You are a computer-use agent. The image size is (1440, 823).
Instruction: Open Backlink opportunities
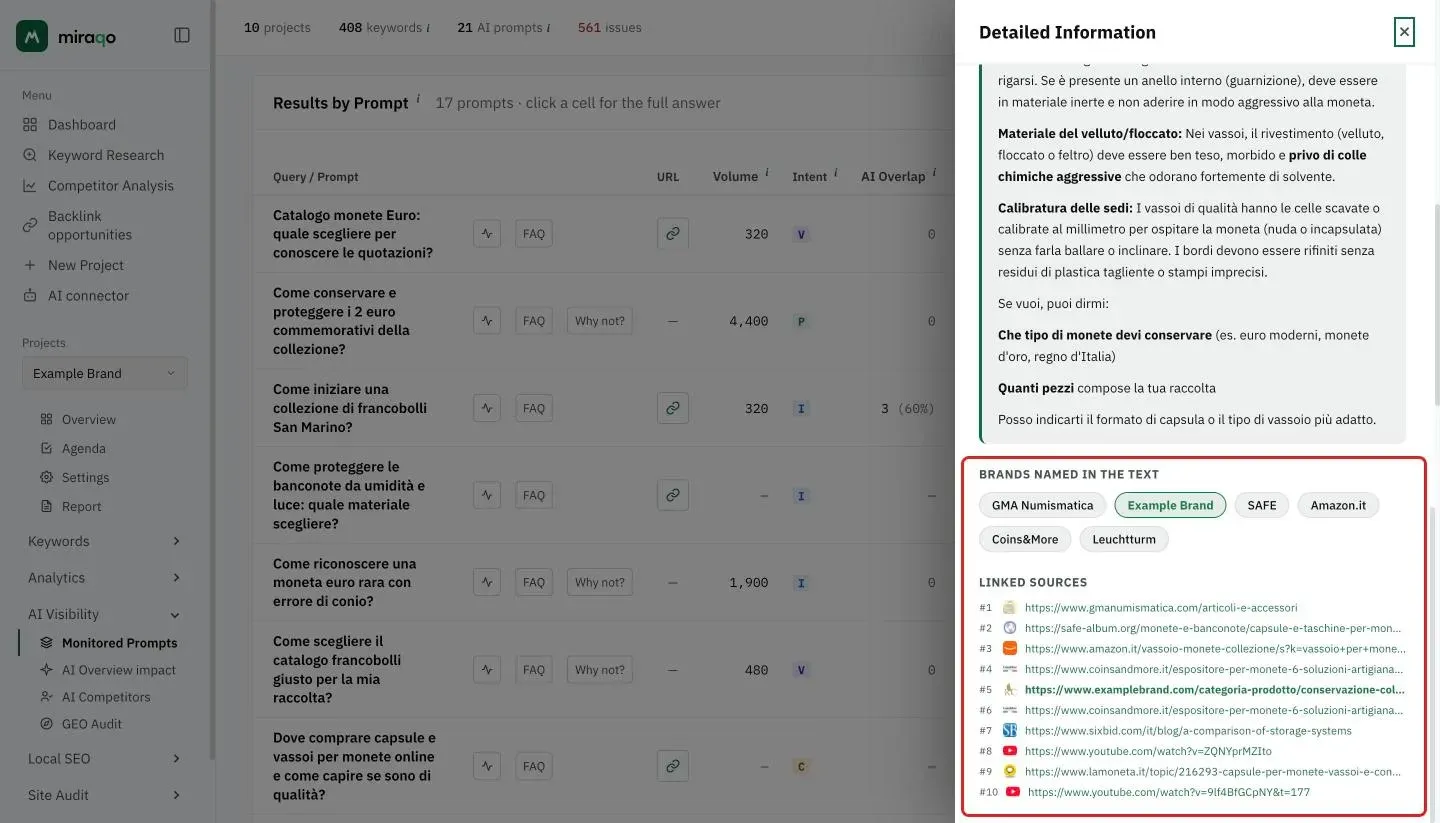click(90, 225)
